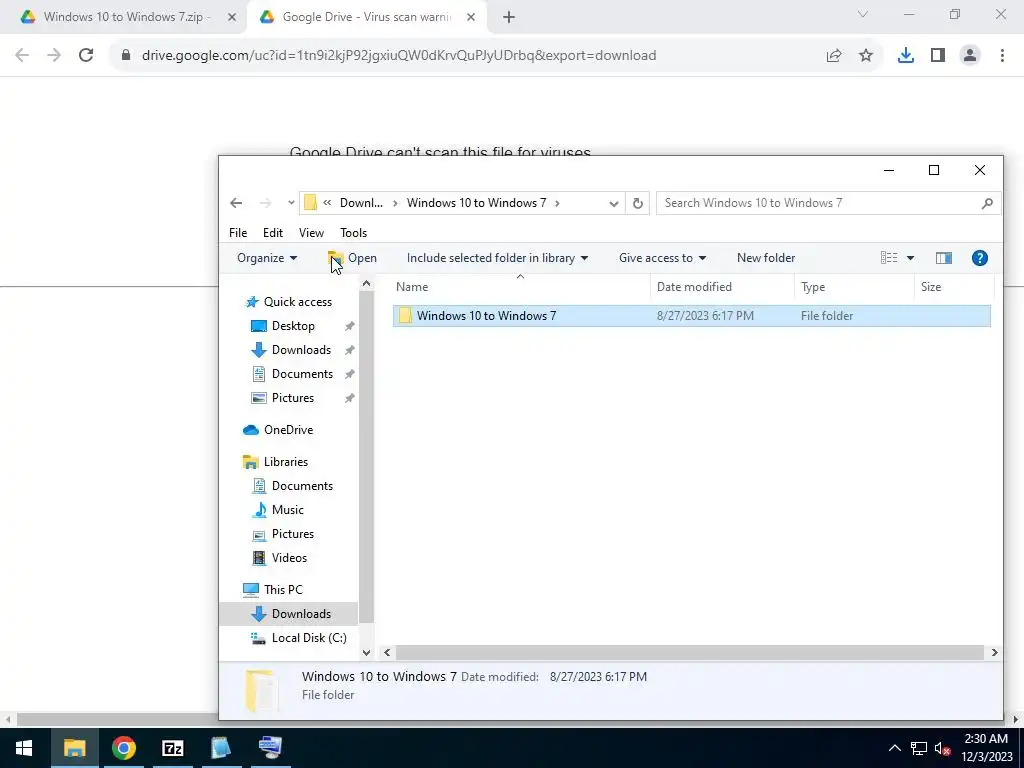Open the View menu in Explorer
1024x768 pixels.
click(x=311, y=233)
